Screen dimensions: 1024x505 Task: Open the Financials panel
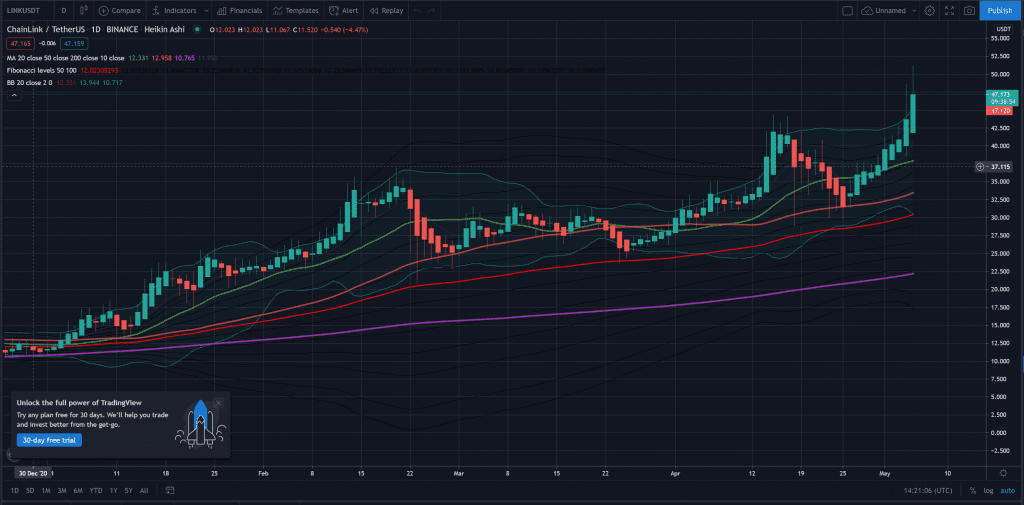pos(240,10)
